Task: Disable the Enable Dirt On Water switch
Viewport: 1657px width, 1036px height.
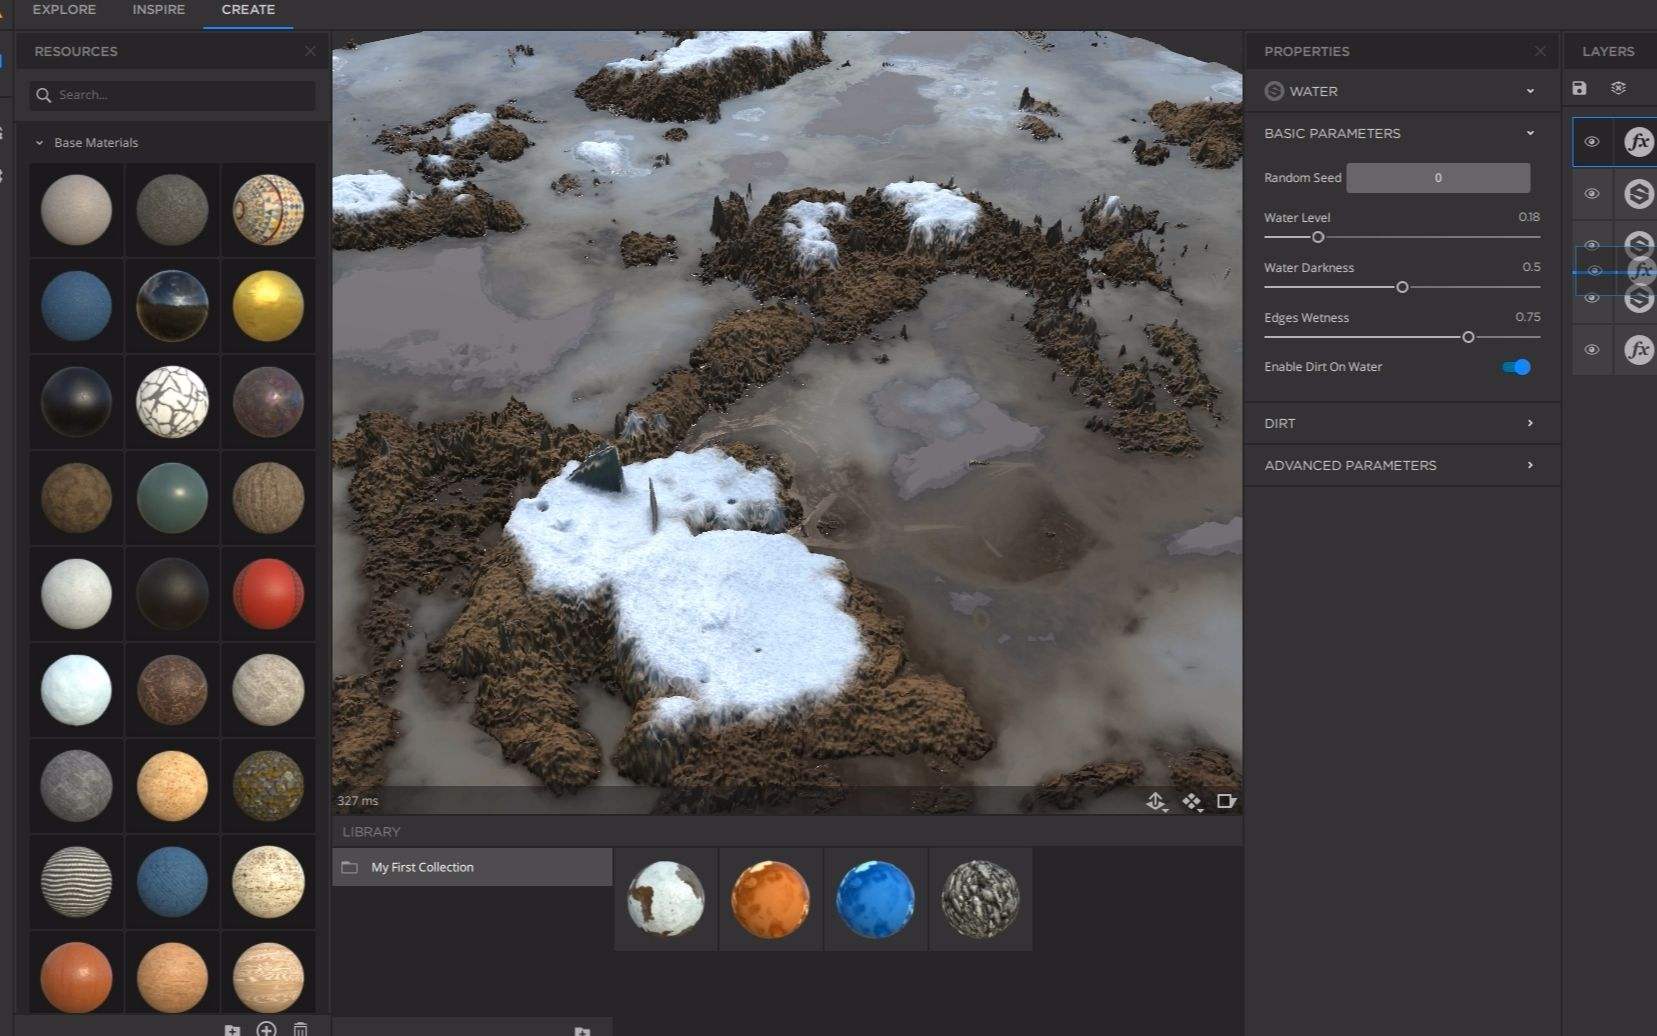Action: [1516, 367]
